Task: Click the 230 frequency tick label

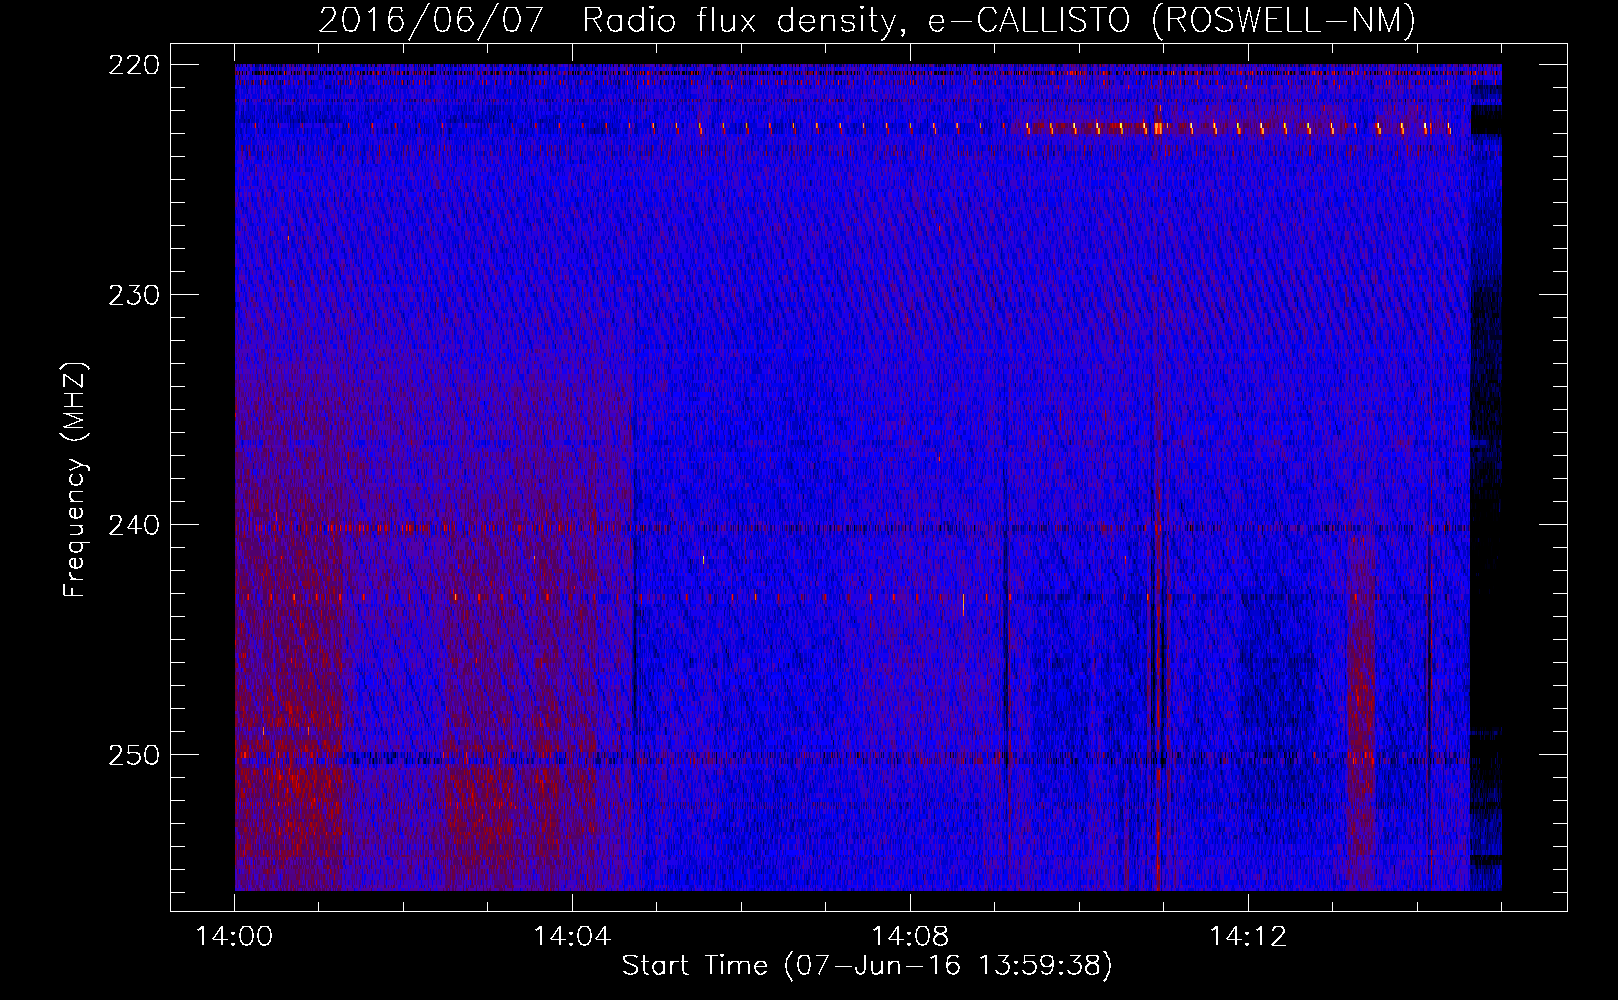Action: click(x=134, y=295)
